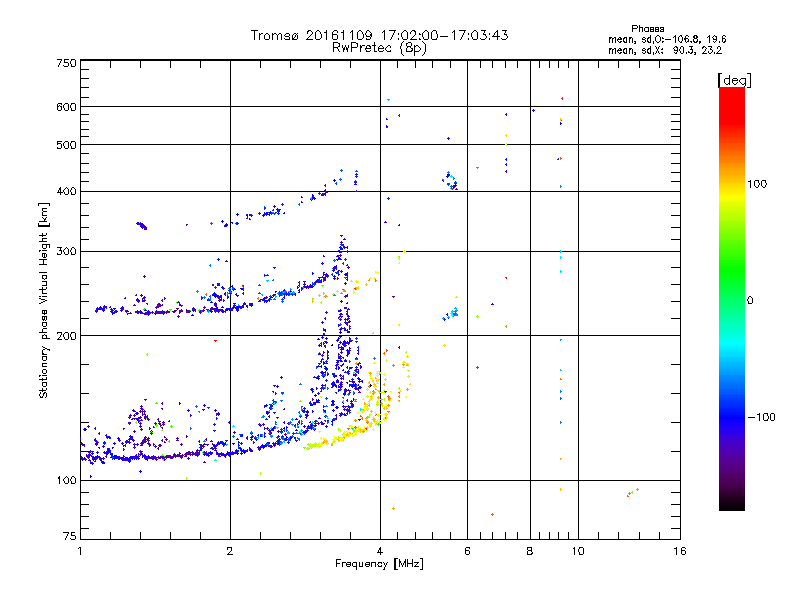
Task: Click the height axis tick label "300"
Action: (x=66, y=252)
